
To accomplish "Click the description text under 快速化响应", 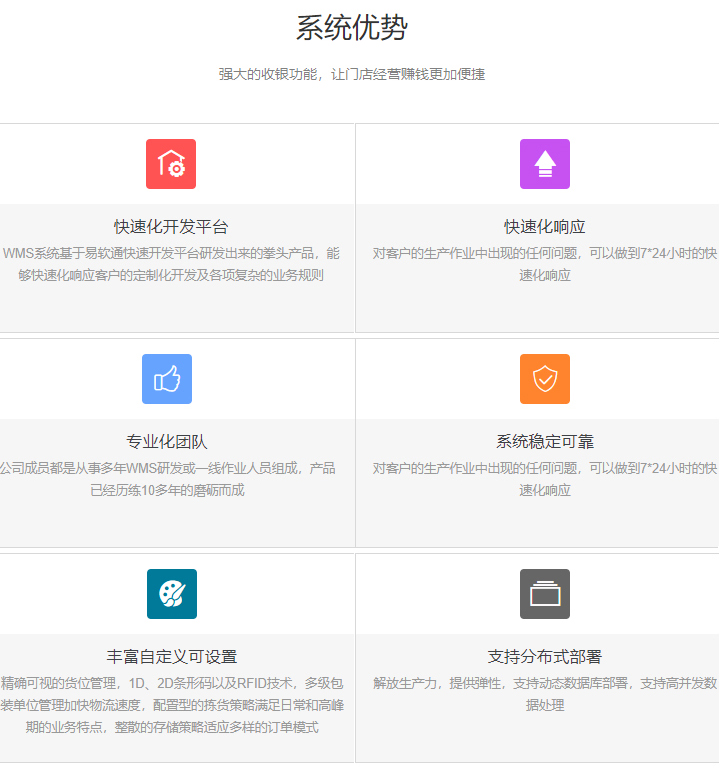I will (x=544, y=264).
